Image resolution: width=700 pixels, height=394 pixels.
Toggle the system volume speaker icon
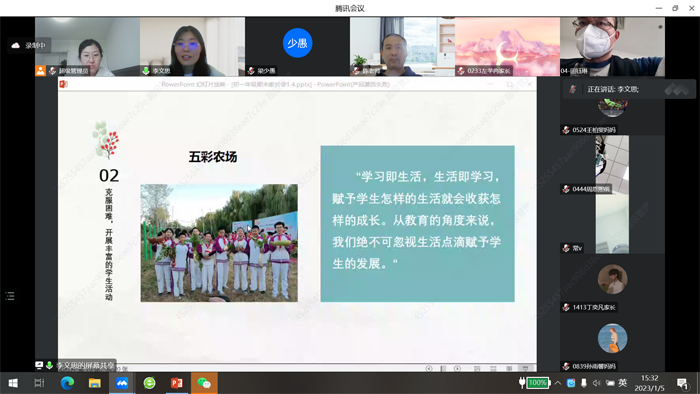597,383
